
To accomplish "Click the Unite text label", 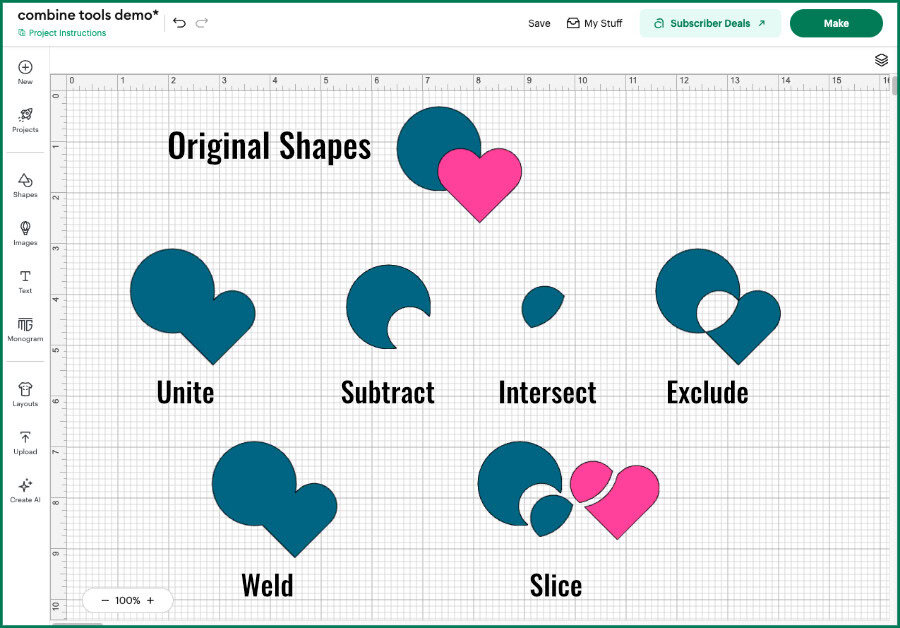I will (x=185, y=393).
